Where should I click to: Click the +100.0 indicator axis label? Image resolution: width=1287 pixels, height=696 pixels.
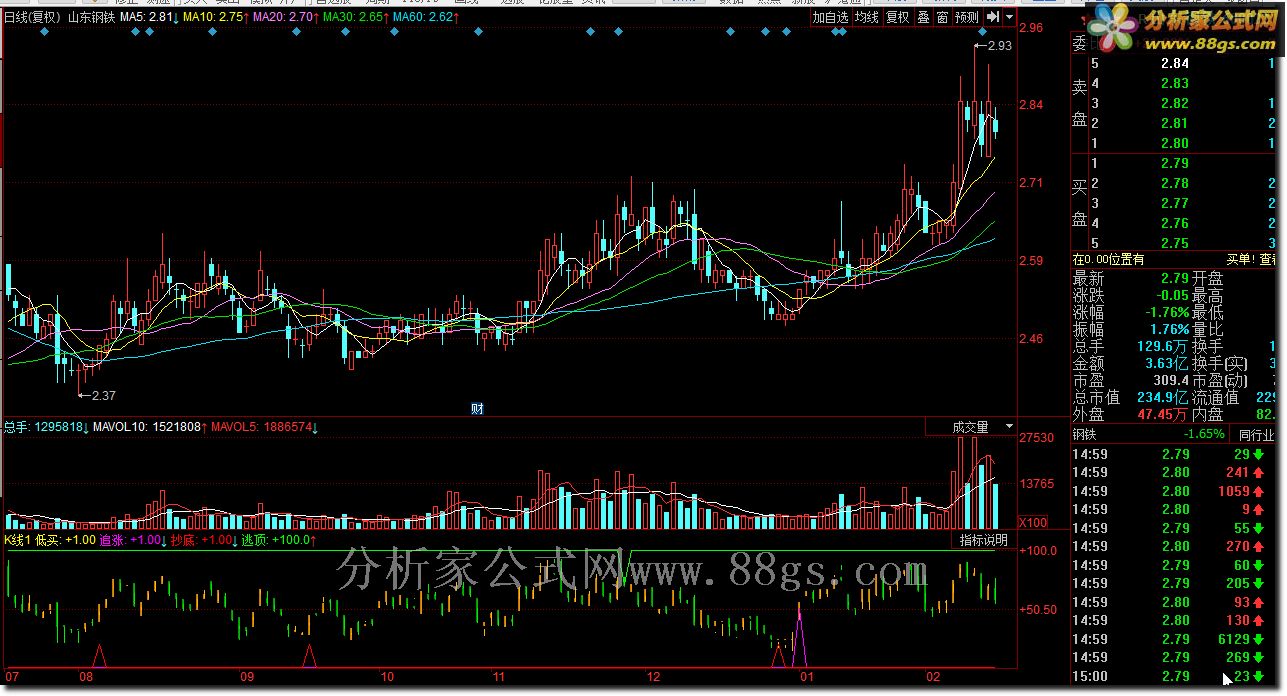point(1039,551)
